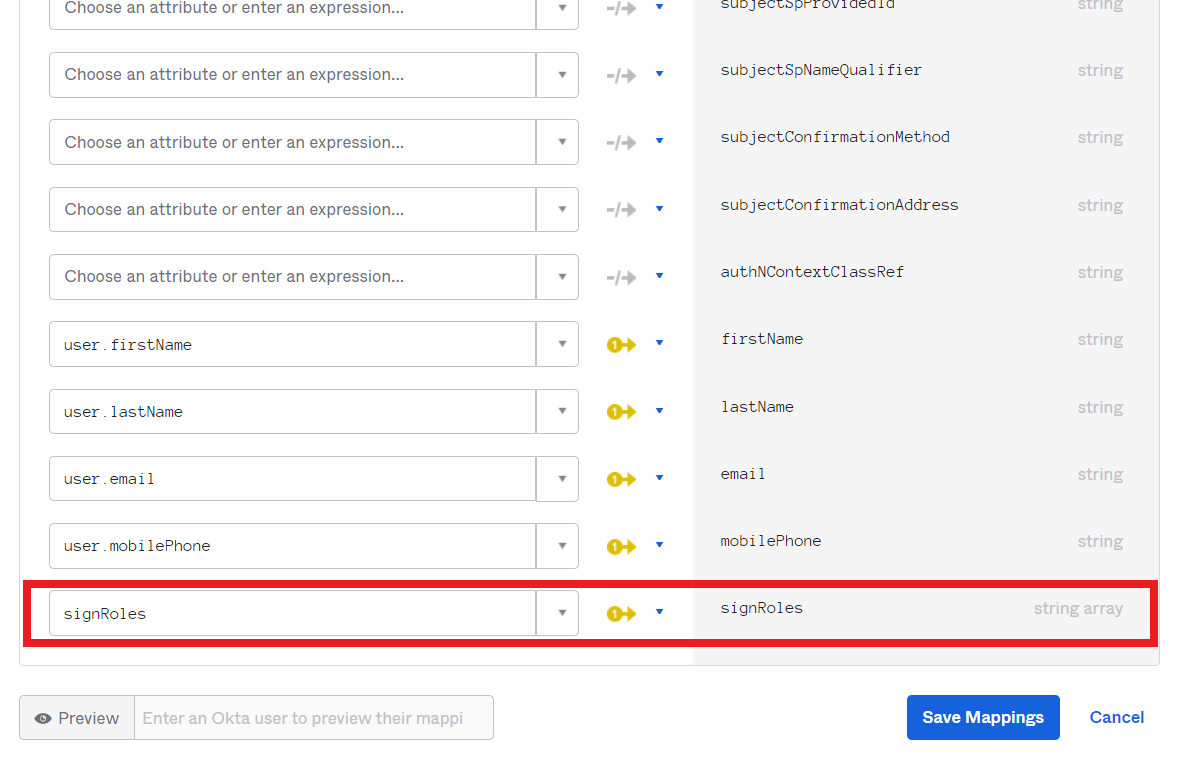This screenshot has width=1180, height=766.
Task: Click the yellow mapping icon for email
Action: click(x=621, y=479)
